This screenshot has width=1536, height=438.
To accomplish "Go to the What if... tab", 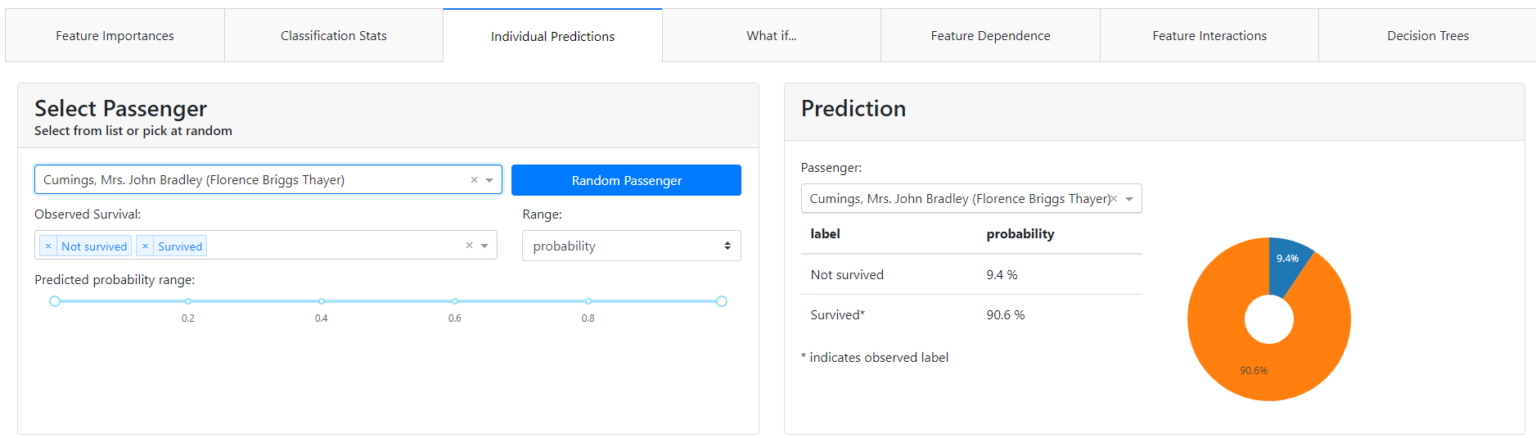I will [x=771, y=36].
